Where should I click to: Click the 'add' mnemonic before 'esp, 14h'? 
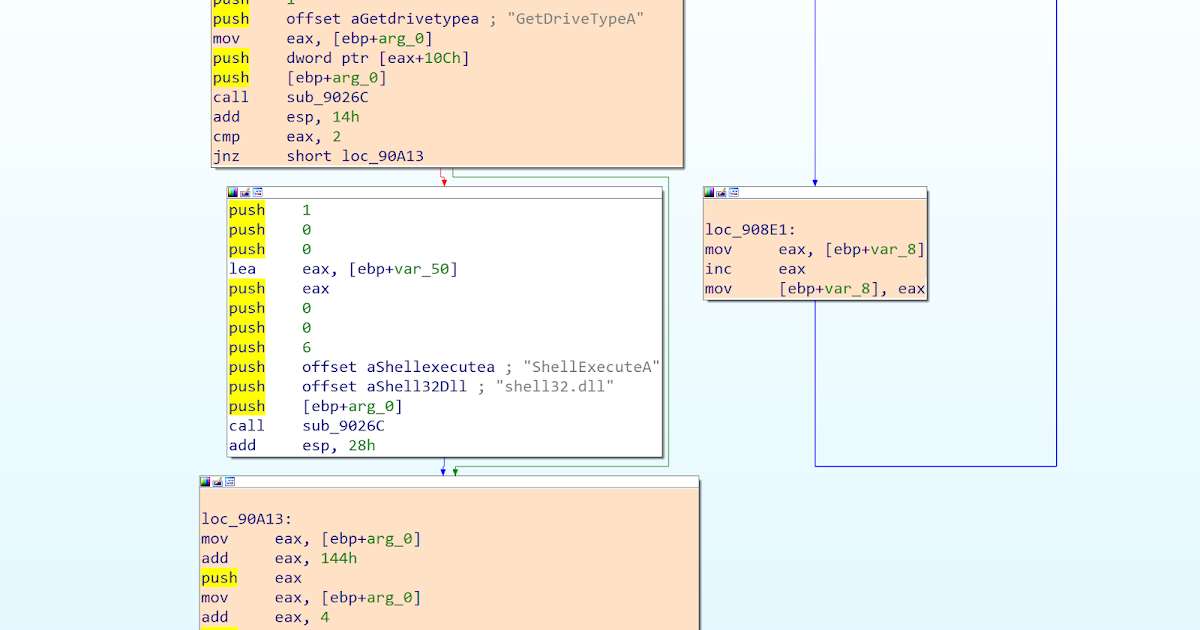(x=226, y=117)
